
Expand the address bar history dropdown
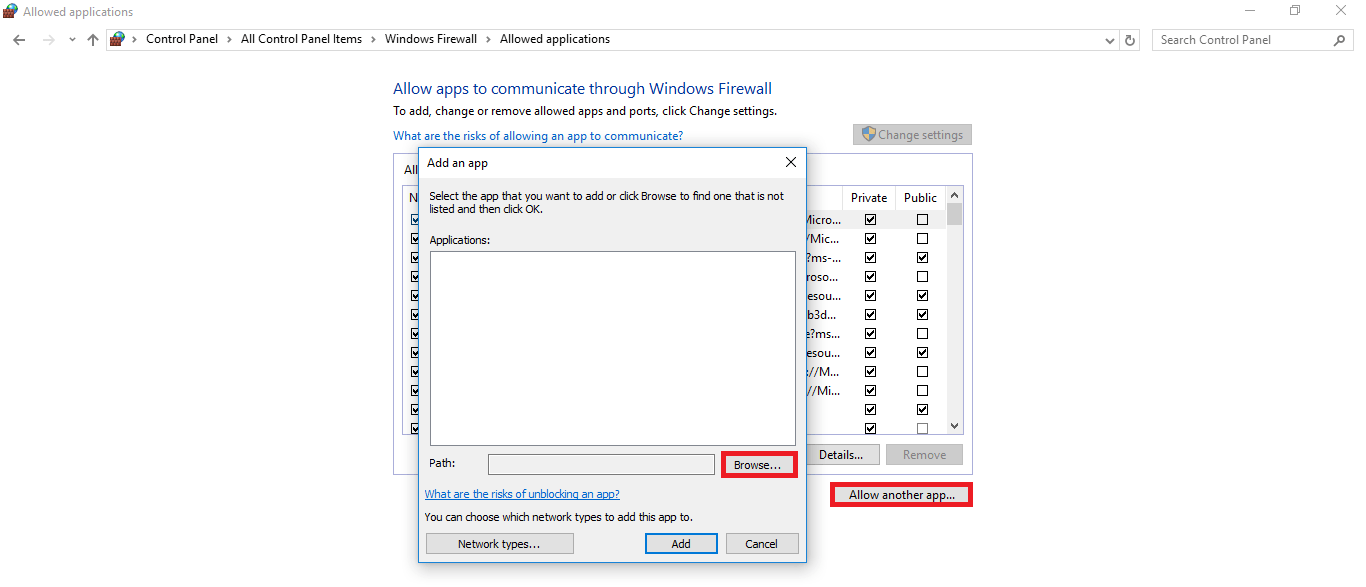point(1110,40)
